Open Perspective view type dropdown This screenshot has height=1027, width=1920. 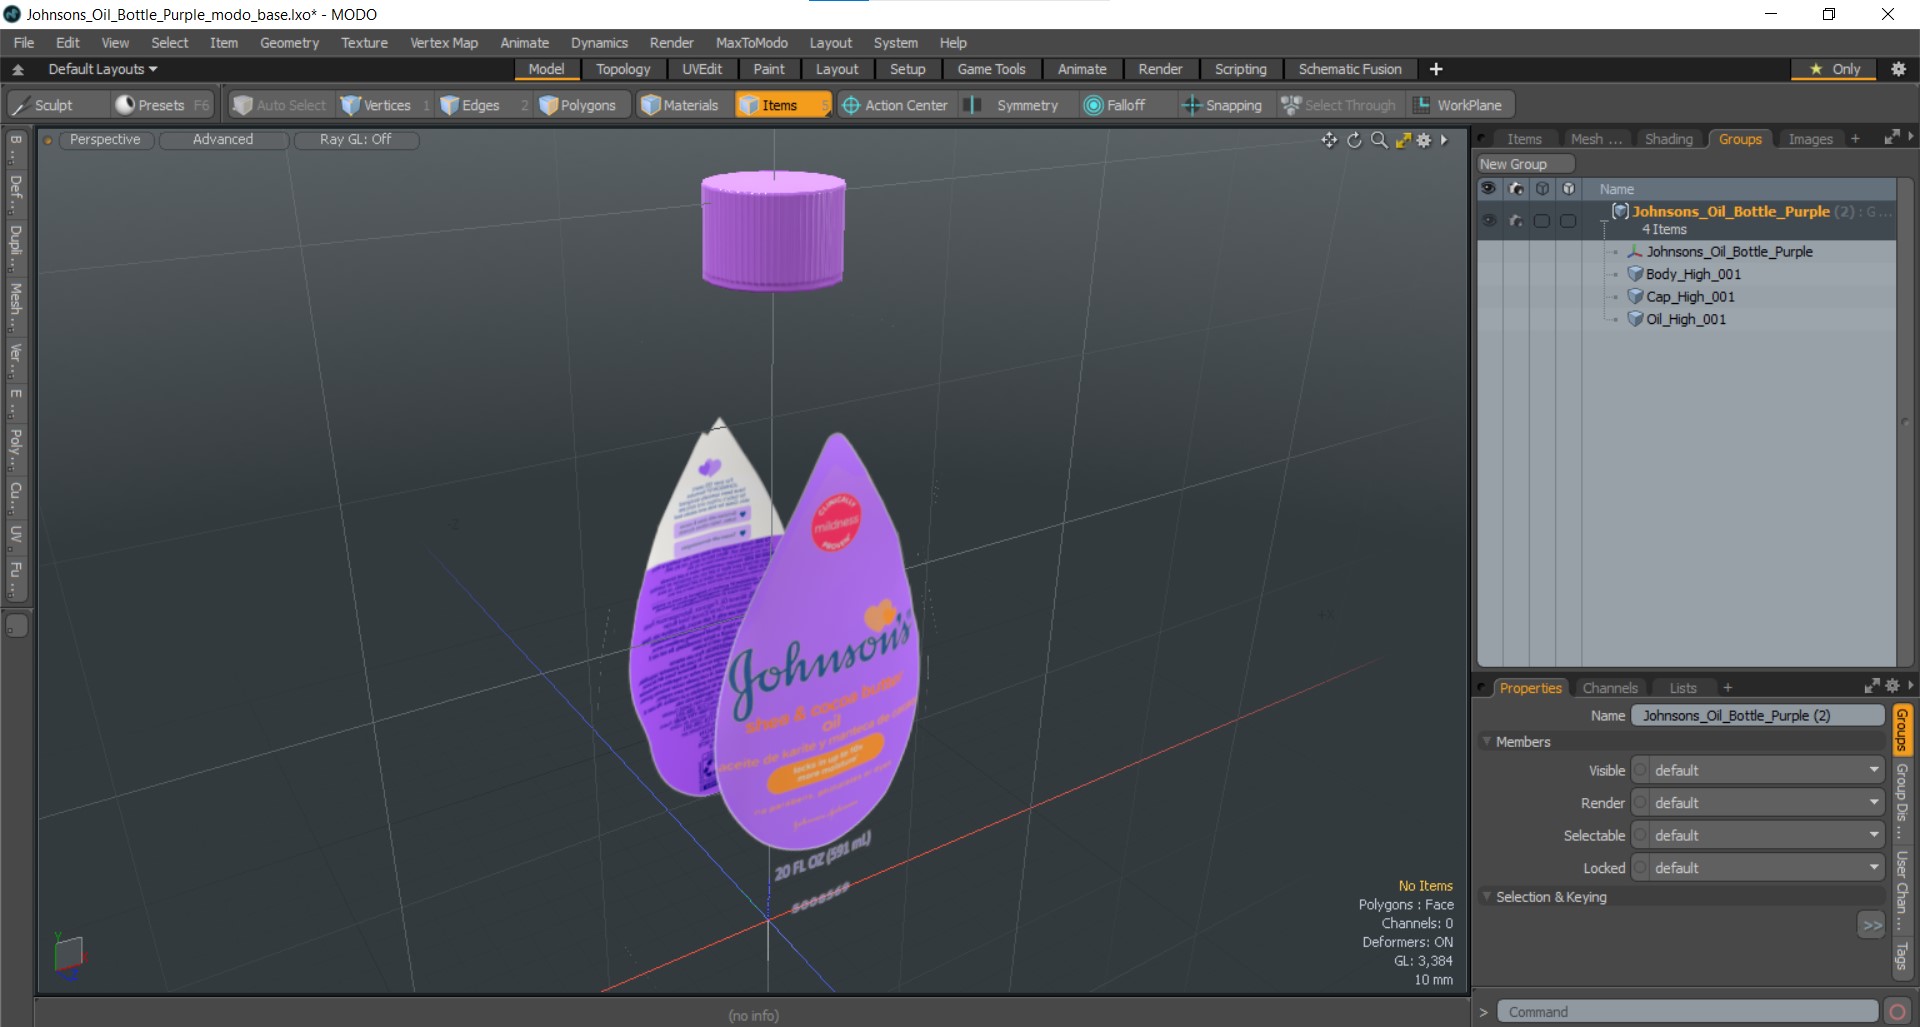pyautogui.click(x=105, y=139)
